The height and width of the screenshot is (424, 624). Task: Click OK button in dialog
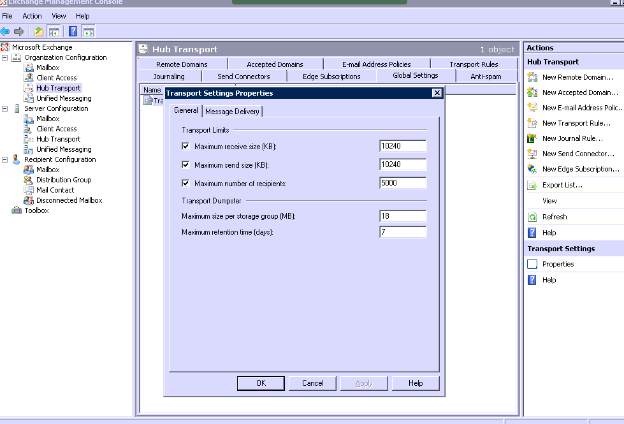[261, 383]
